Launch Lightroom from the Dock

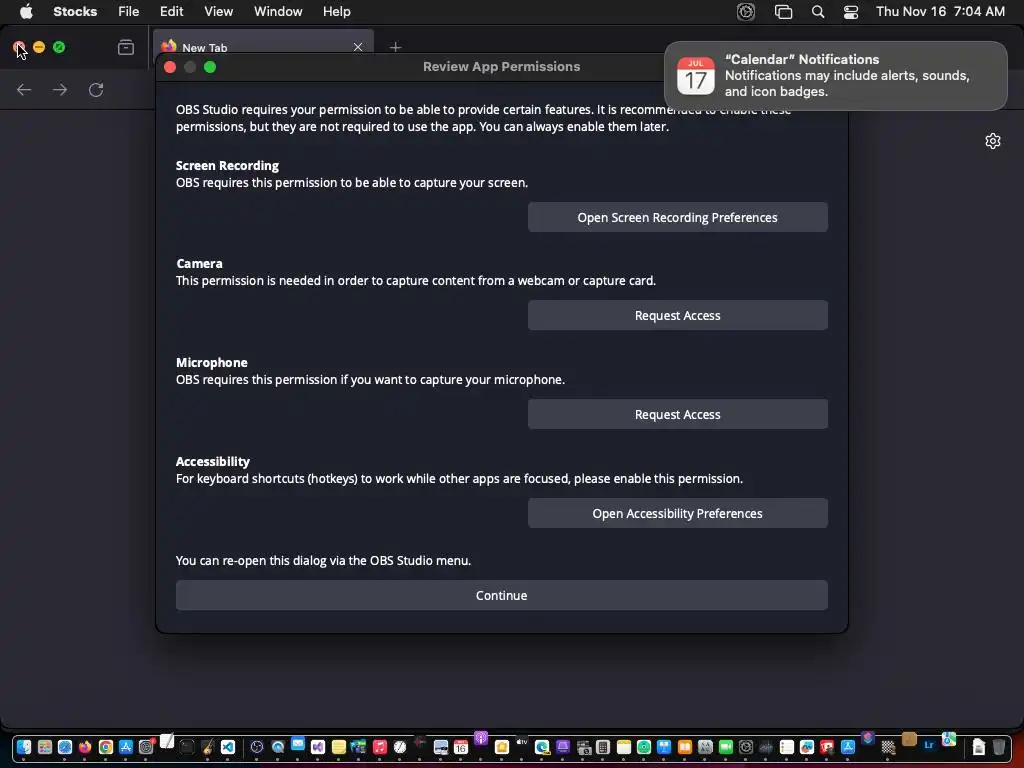929,745
